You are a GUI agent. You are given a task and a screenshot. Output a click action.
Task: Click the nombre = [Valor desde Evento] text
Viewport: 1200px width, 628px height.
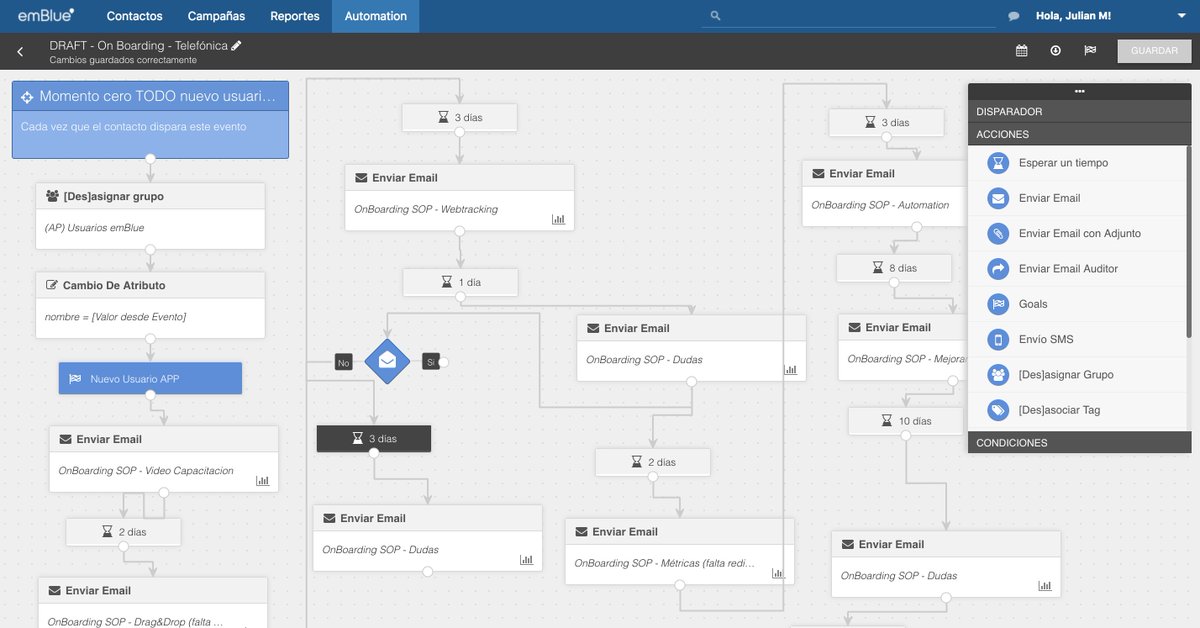[x=115, y=316]
